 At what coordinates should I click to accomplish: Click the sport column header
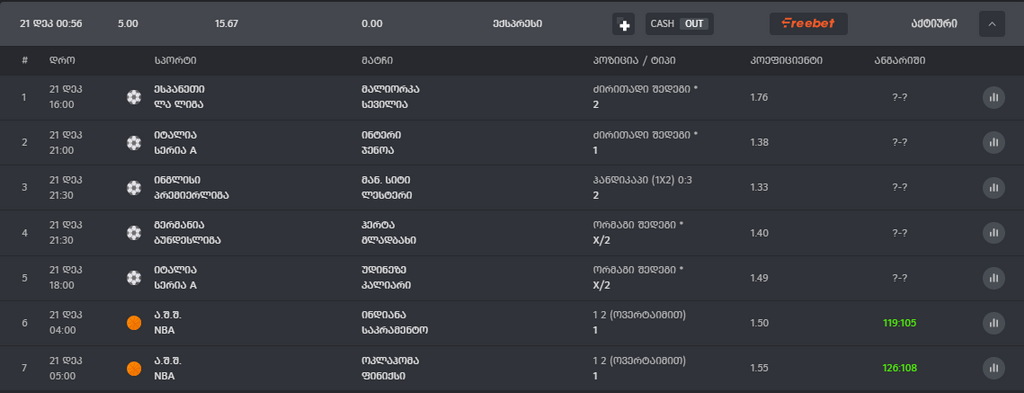[175, 61]
